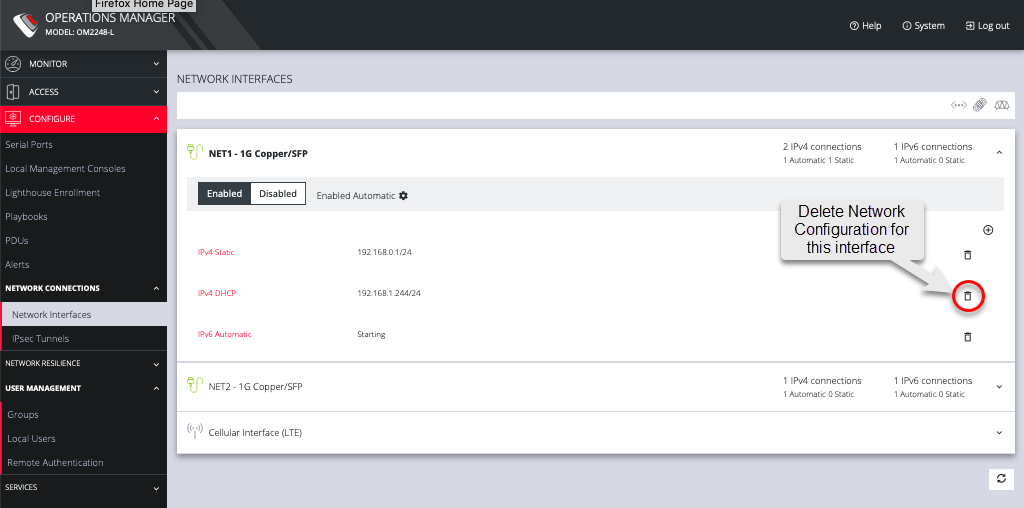The height and width of the screenshot is (508, 1024).
Task: Expand the Cellular Interface (LTE) panel
Action: [999, 433]
